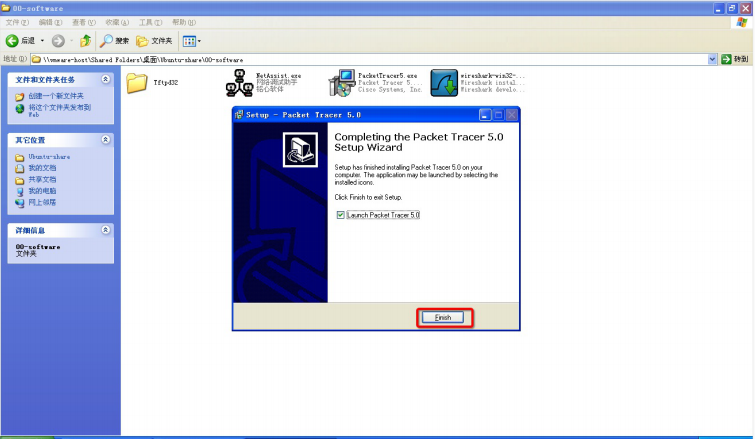Click the Tftpd32 folder name text
Viewport: 755px width, 439px height.
tap(166, 83)
